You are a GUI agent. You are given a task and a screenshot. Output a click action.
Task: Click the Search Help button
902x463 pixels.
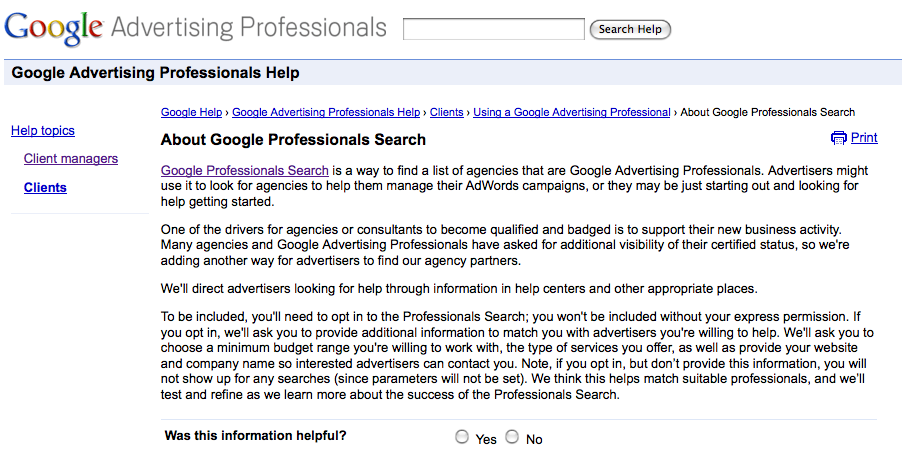pyautogui.click(x=630, y=29)
